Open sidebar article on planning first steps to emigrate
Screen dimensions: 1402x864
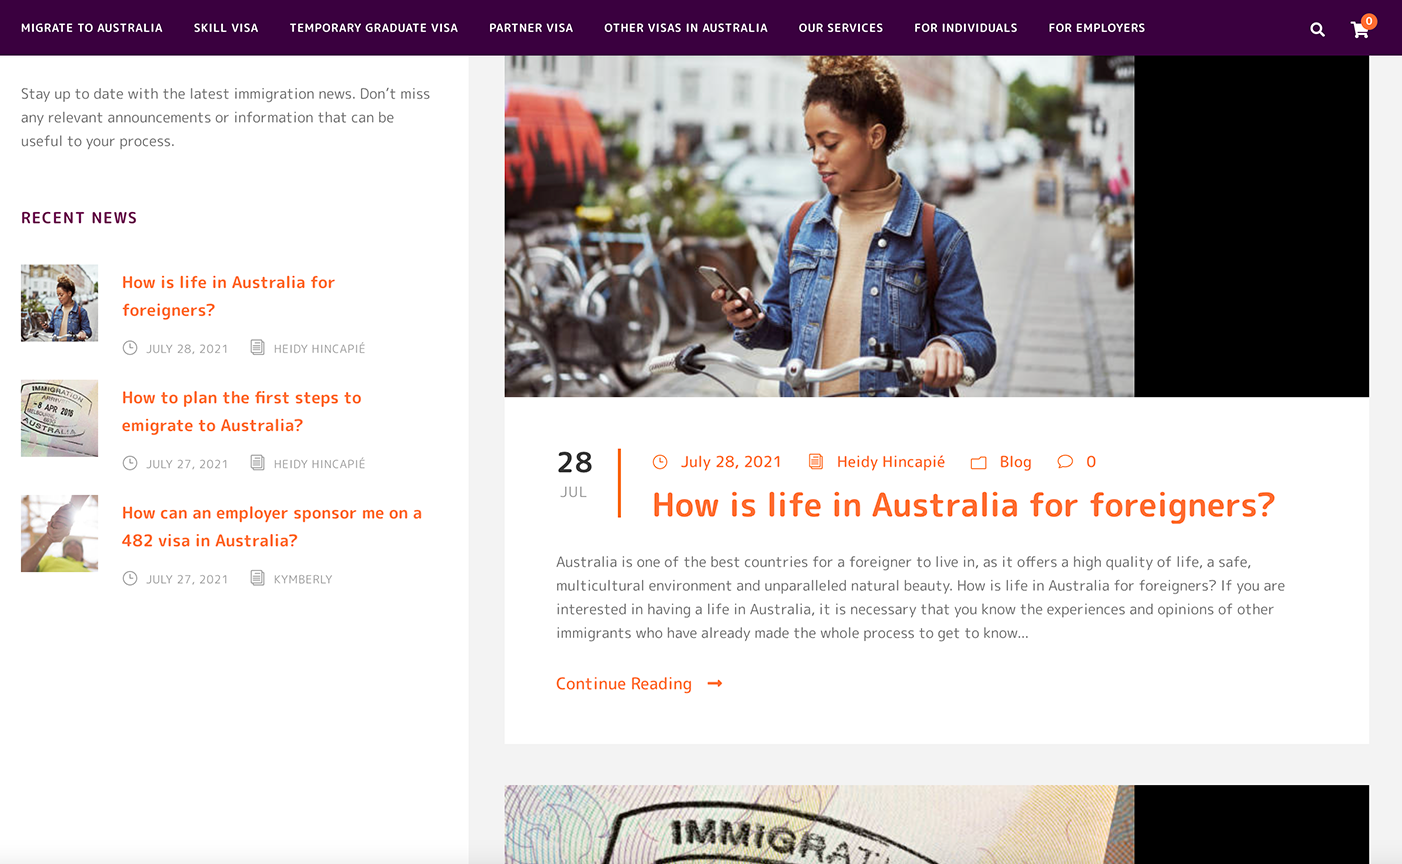coord(241,411)
